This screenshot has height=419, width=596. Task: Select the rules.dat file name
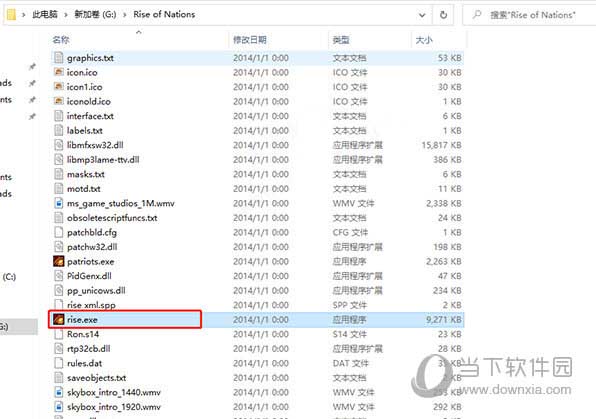tap(84, 363)
